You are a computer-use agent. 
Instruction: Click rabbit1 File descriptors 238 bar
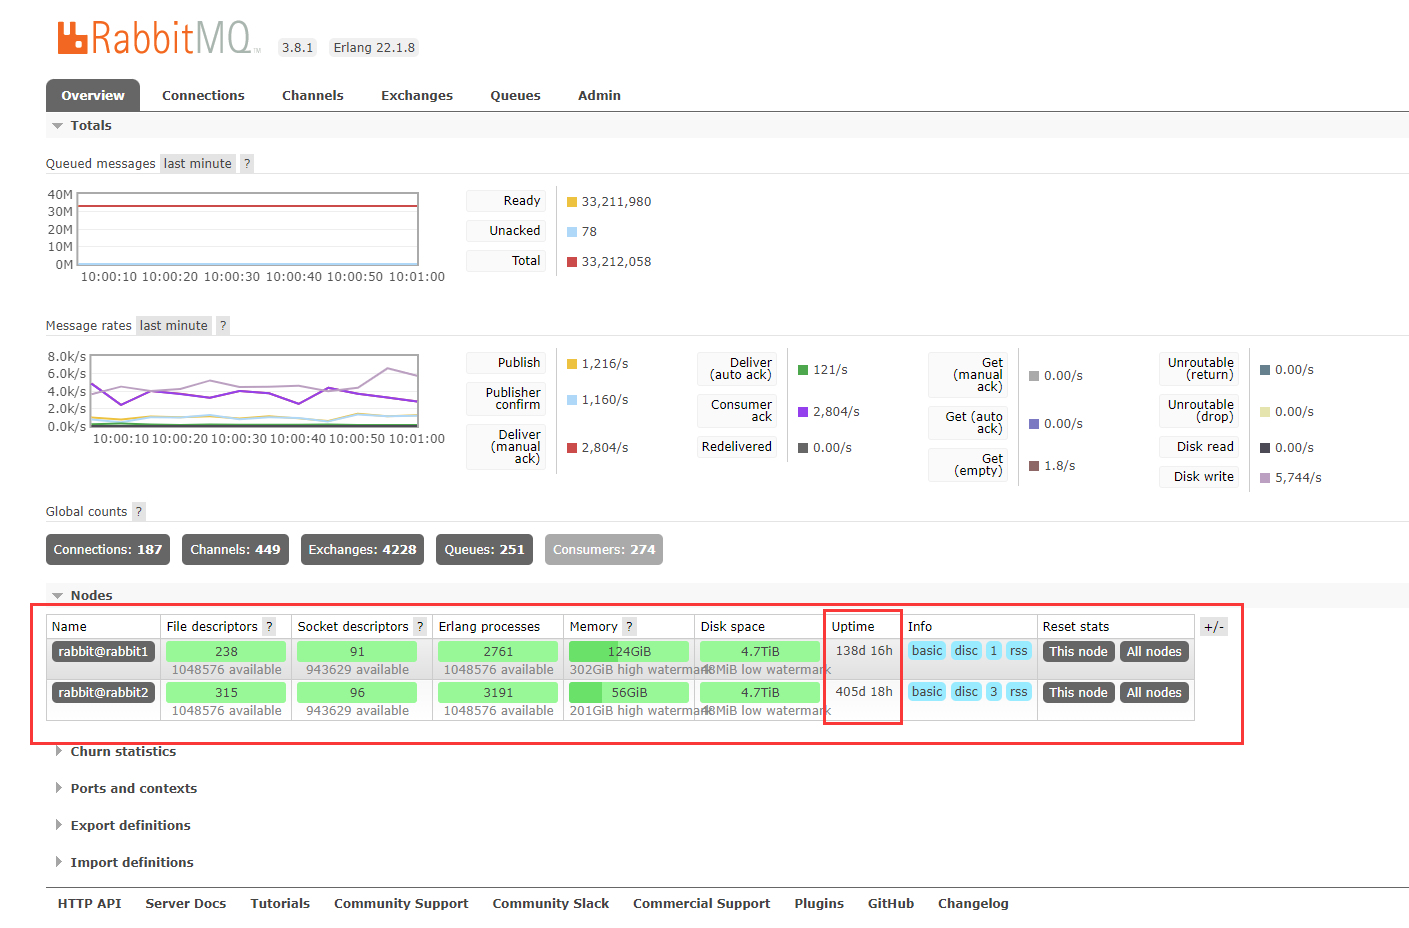pyautogui.click(x=226, y=652)
